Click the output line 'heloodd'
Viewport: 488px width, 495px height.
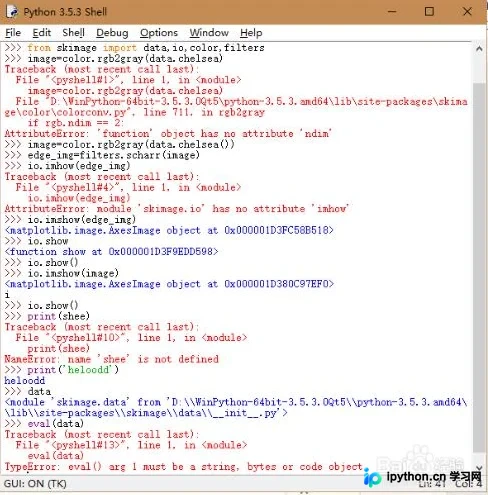(25, 381)
